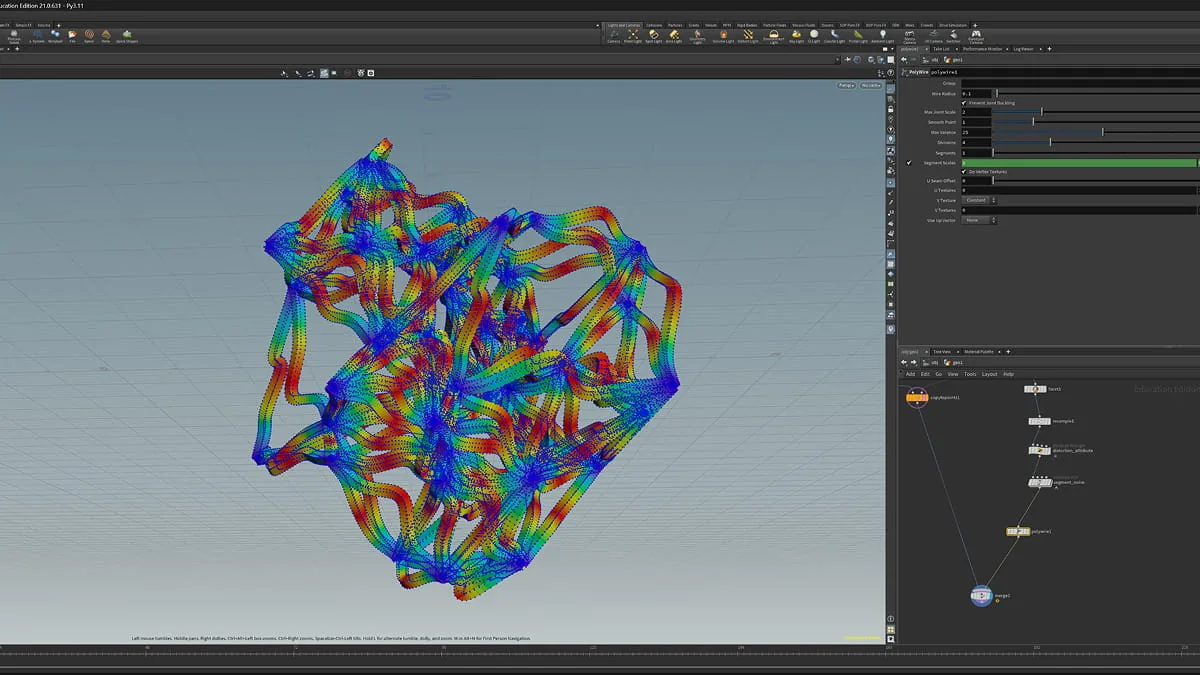Add a Spot Light from shelf
The width and height of the screenshot is (1200, 675).
click(x=654, y=36)
